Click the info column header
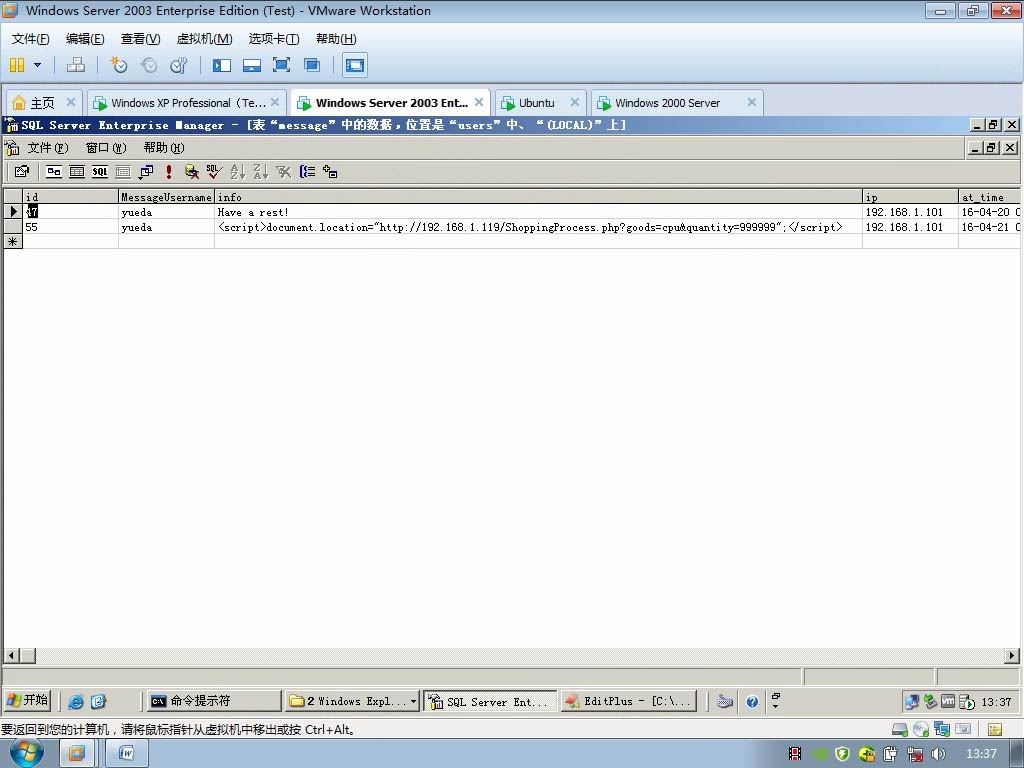Viewport: 1024px width, 768px height. 538,197
